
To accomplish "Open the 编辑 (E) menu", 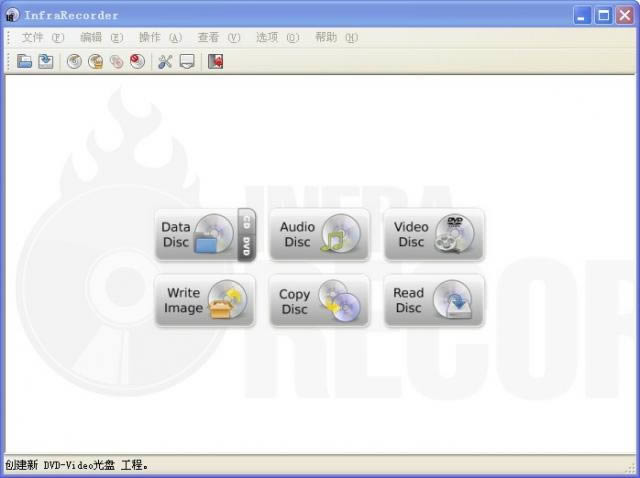I will (x=101, y=38).
